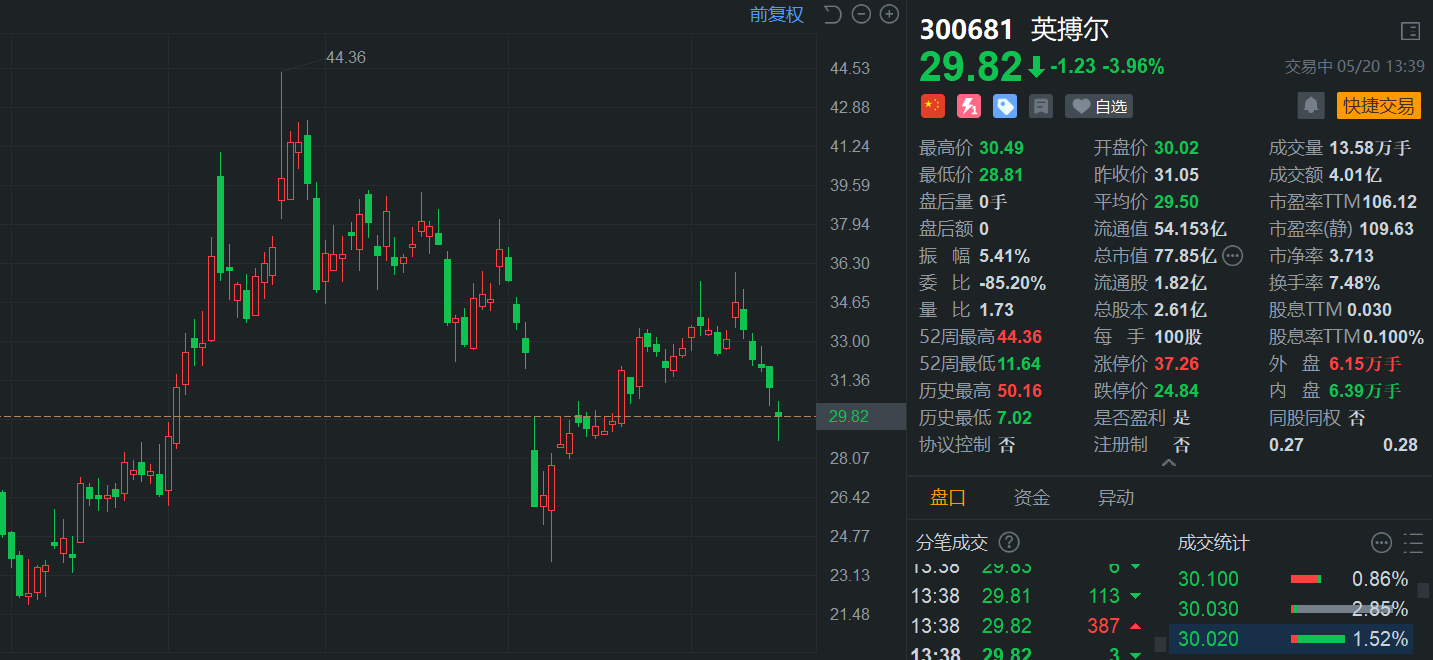Image resolution: width=1433 pixels, height=660 pixels.
Task: Click the 委比 value -85.20%
Action: pos(1012,283)
